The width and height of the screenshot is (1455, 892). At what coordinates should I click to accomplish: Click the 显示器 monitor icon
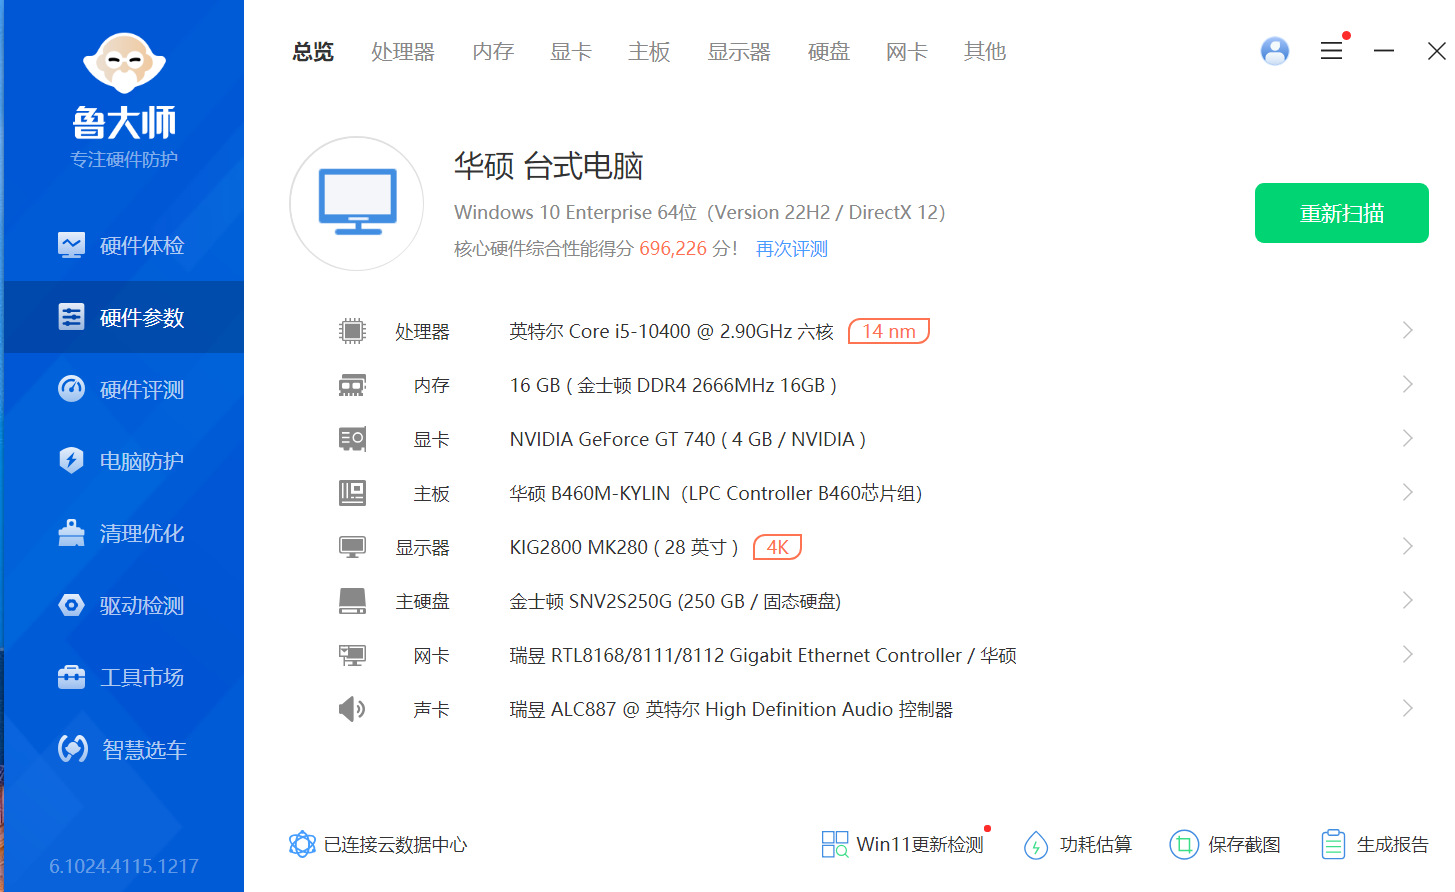point(352,547)
